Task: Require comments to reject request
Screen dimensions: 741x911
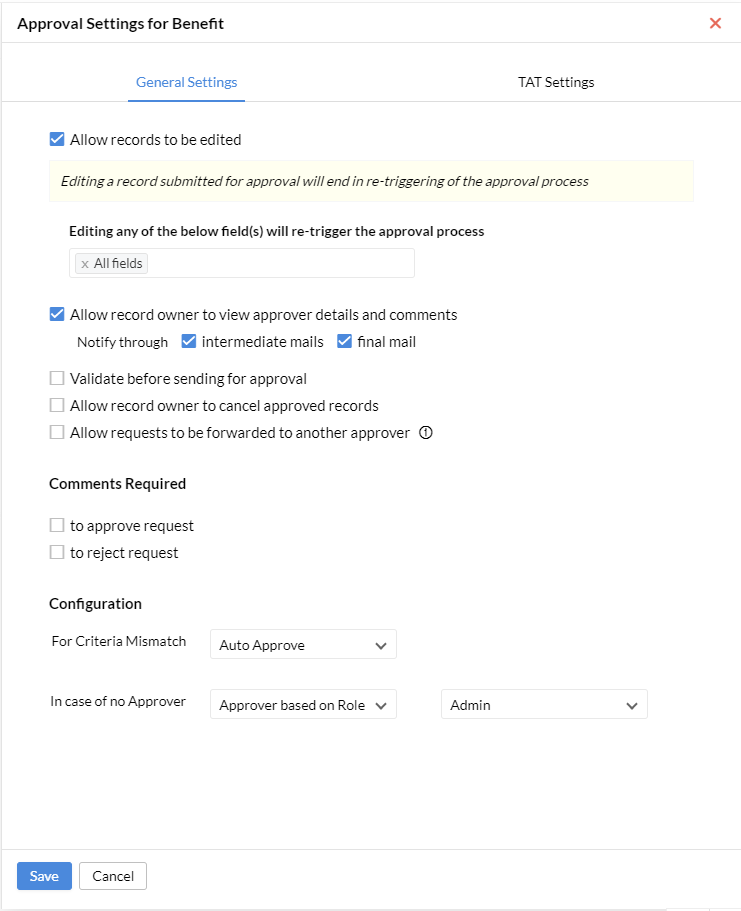Action: pos(57,552)
